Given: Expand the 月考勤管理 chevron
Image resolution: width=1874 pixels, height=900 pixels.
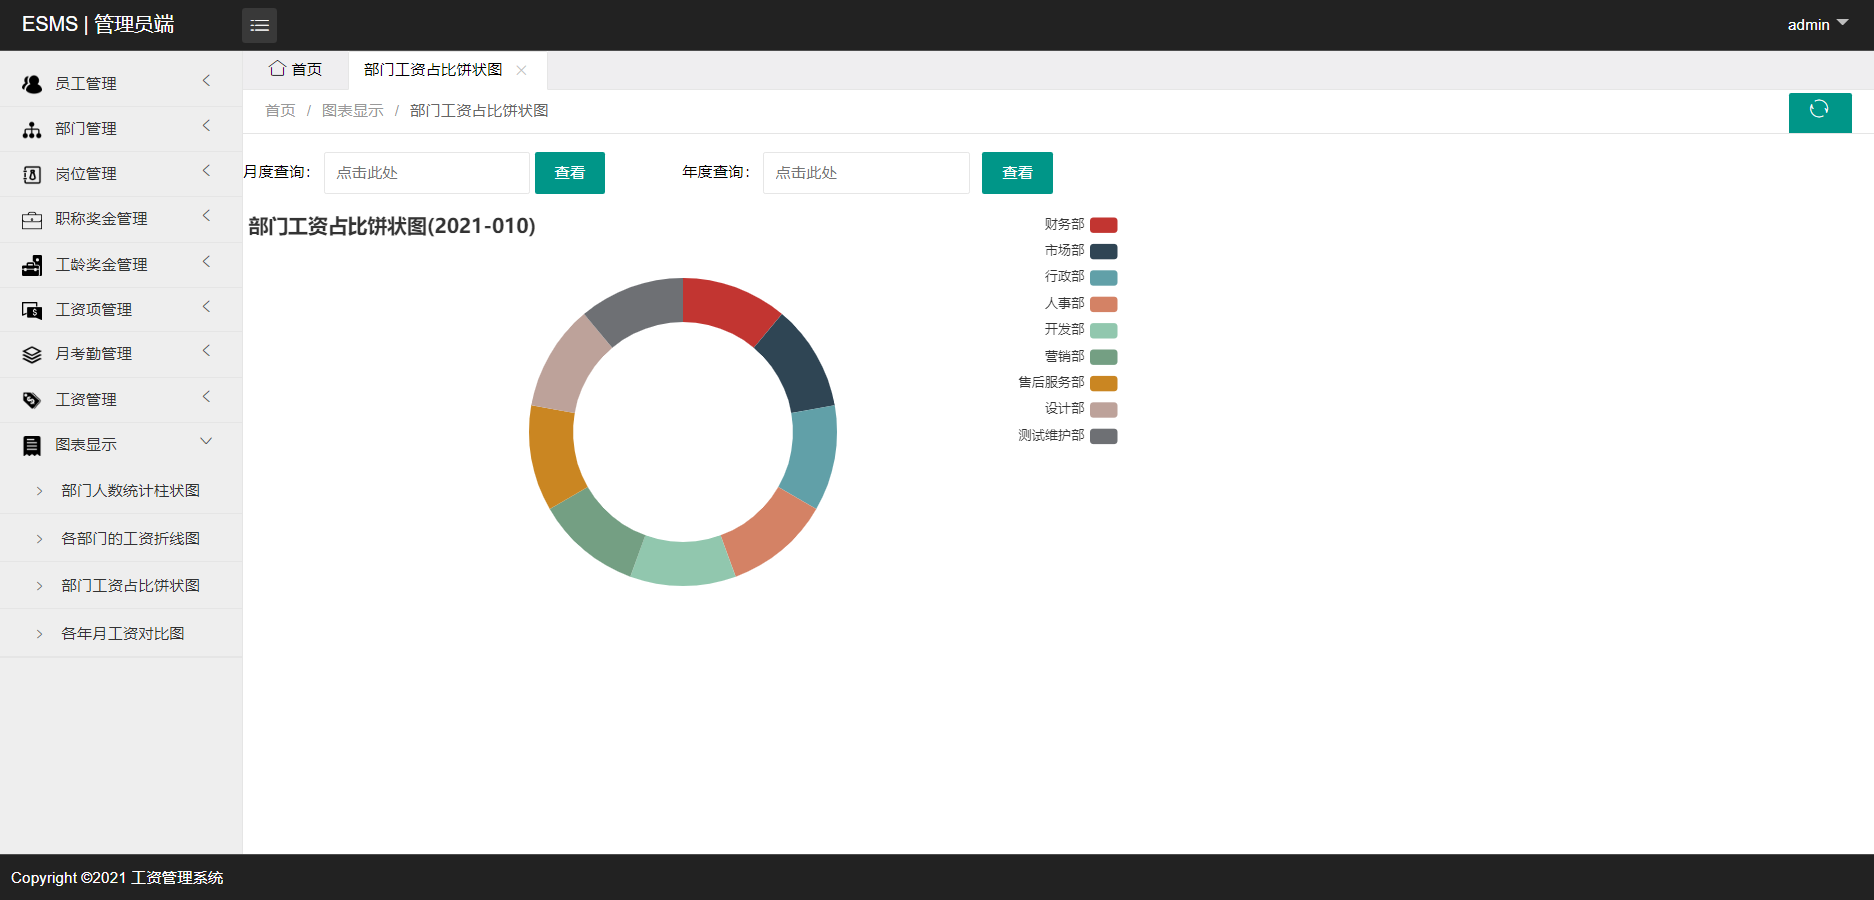Looking at the screenshot, I should coord(207,350).
